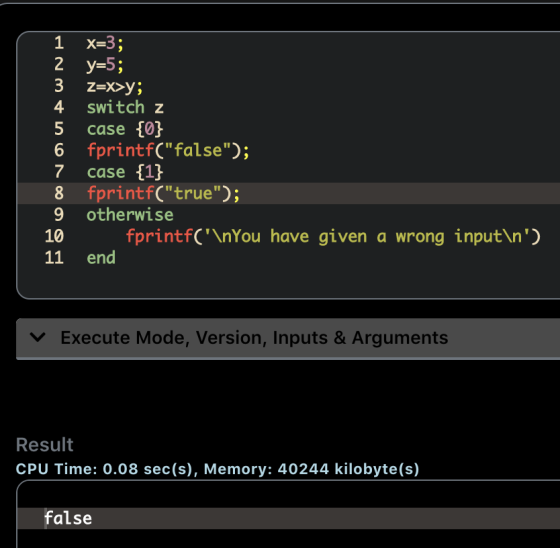
Task: Click line number 8 in gutter
Action: tap(59, 193)
